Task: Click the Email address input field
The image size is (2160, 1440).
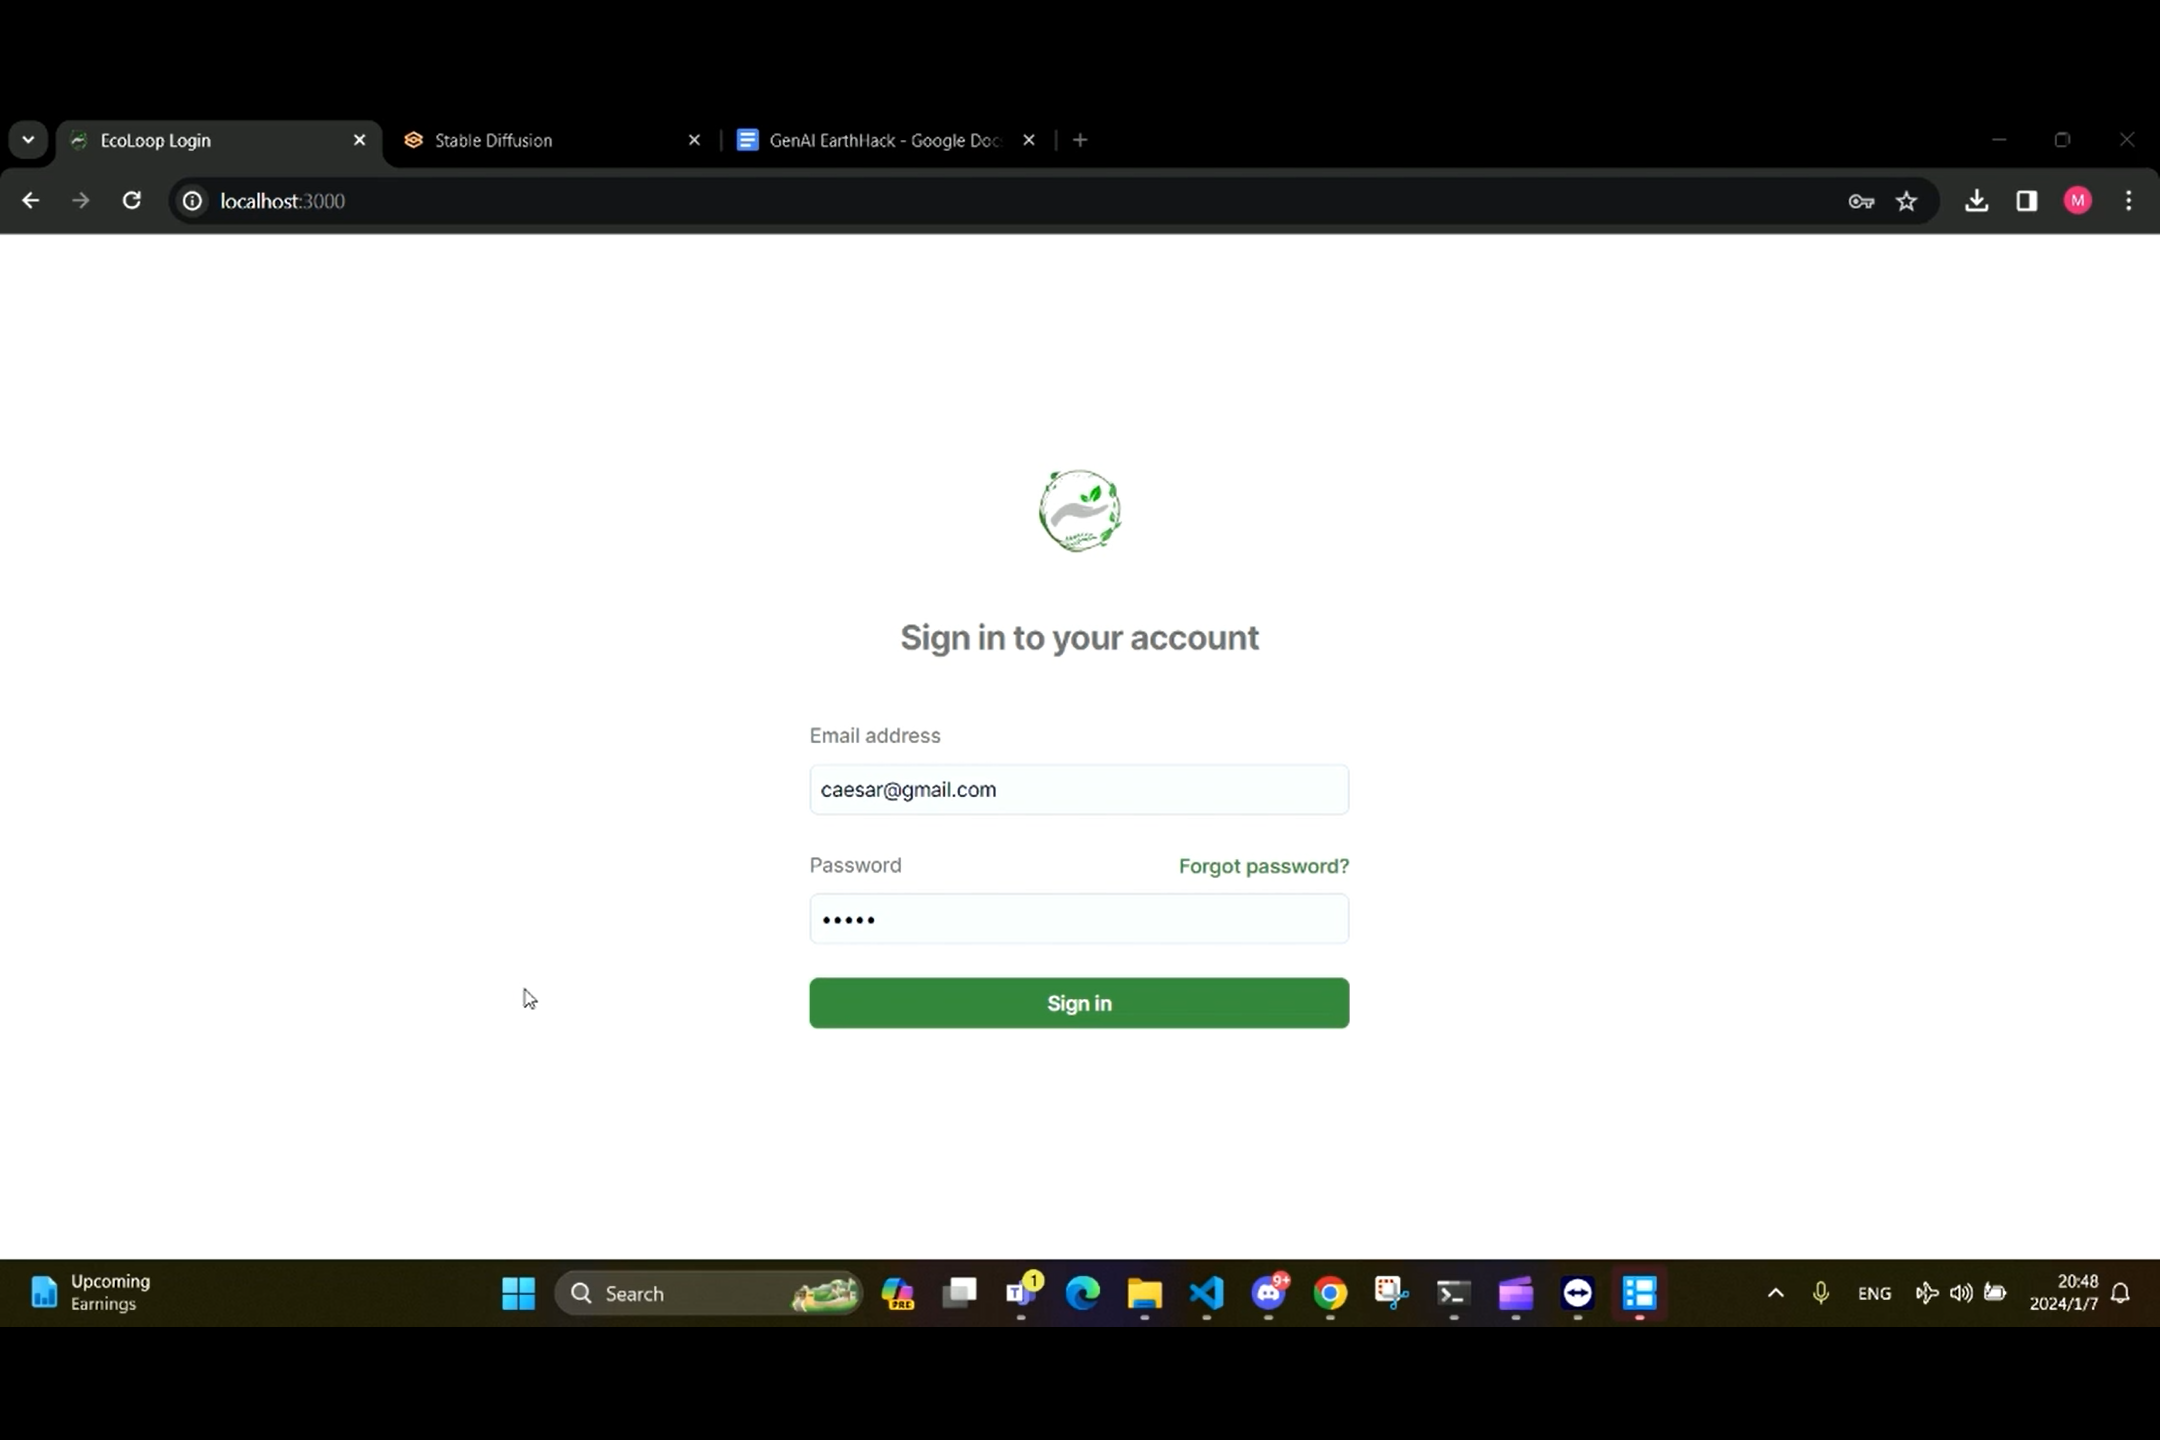Action: 1078,790
